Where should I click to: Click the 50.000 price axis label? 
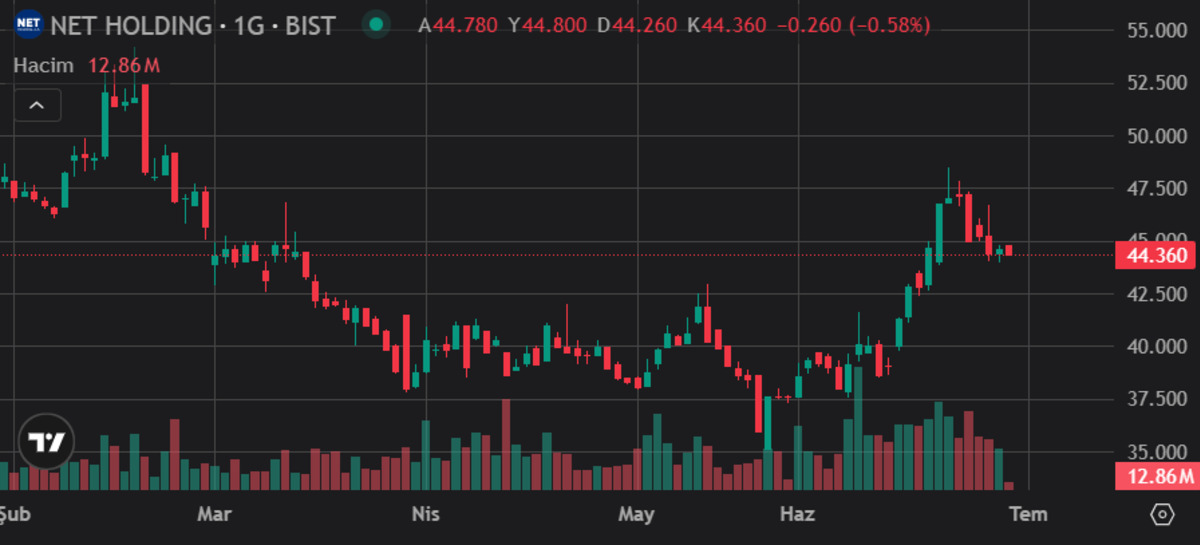click(x=1157, y=136)
